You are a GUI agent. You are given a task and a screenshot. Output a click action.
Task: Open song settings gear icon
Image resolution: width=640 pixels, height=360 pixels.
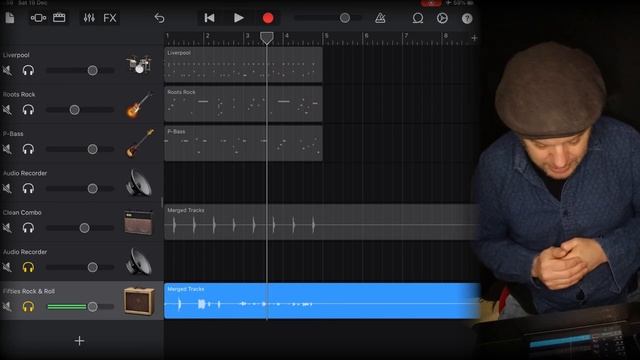coord(442,18)
